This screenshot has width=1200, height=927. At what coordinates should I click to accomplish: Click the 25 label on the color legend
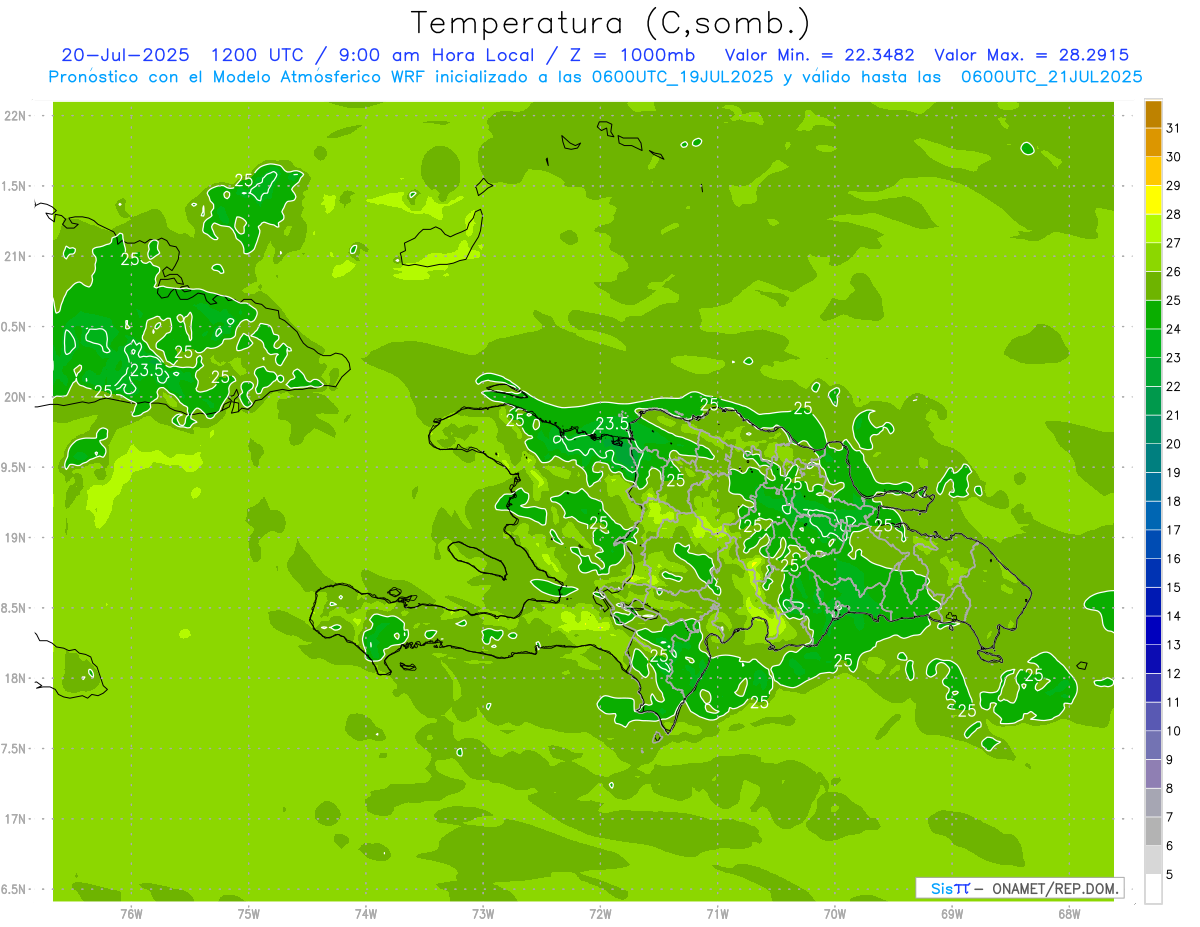(x=1174, y=300)
